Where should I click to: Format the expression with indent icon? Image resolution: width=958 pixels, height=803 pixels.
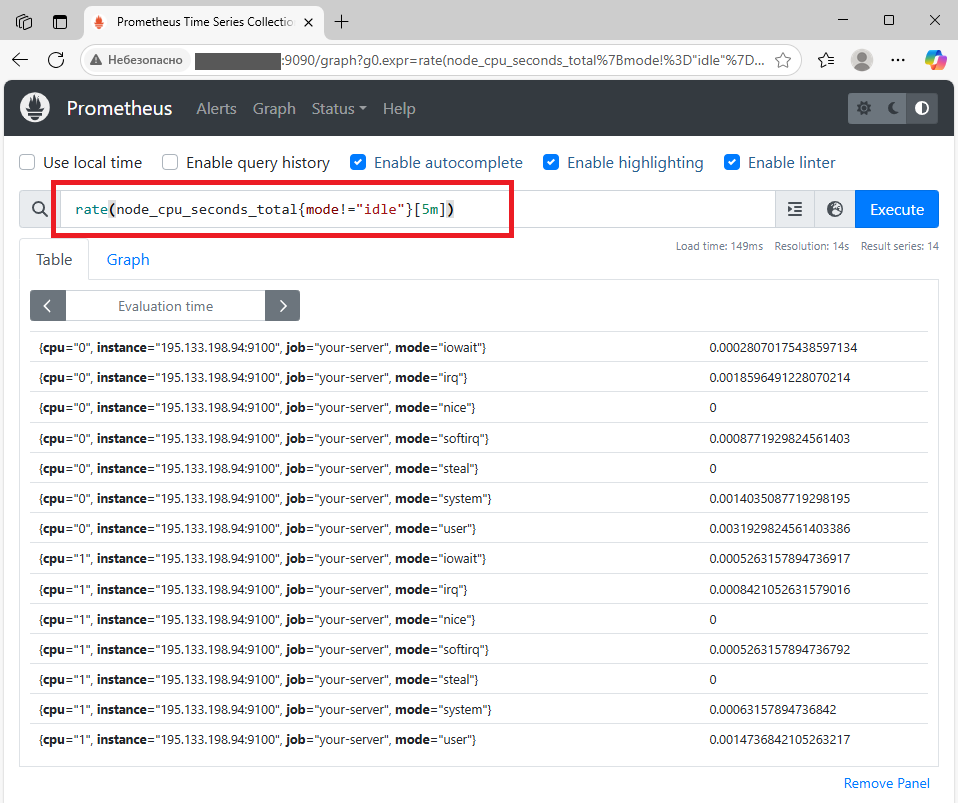coord(795,209)
